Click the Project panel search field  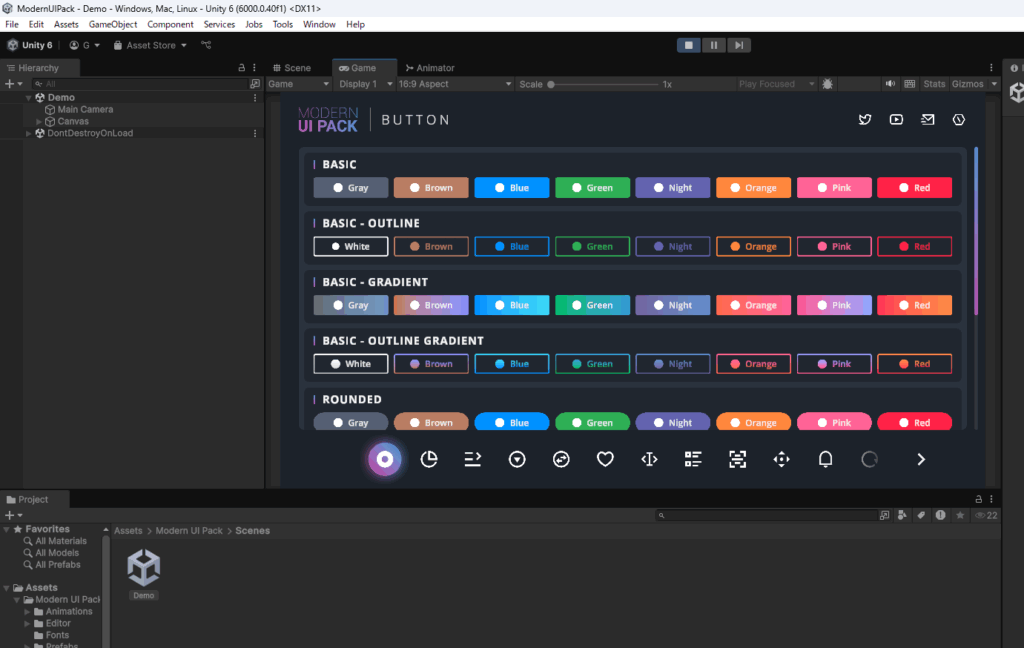[x=767, y=515]
